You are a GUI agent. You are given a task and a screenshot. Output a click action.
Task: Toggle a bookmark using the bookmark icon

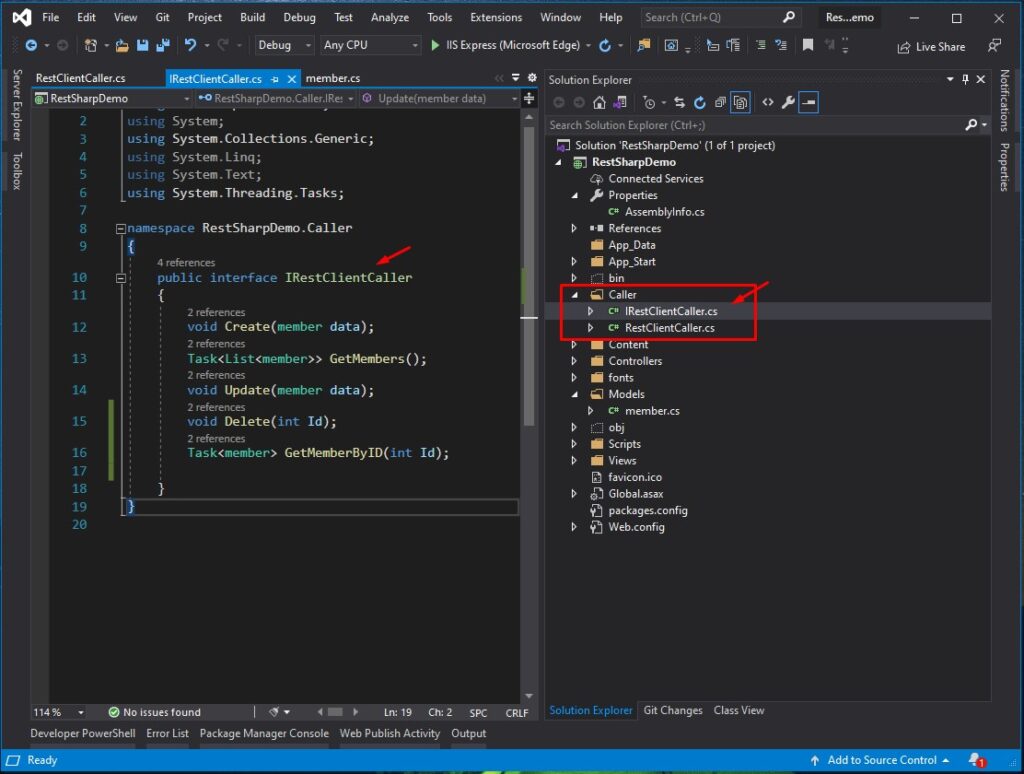tap(808, 45)
